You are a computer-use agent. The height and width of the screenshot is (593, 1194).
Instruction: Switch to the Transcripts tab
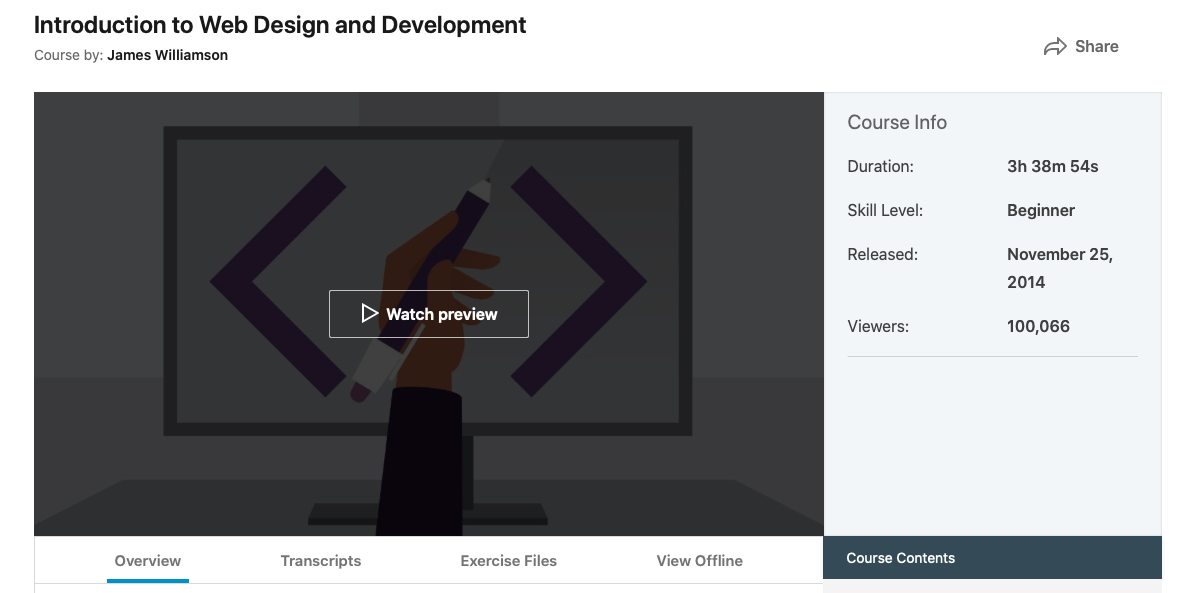pos(321,561)
